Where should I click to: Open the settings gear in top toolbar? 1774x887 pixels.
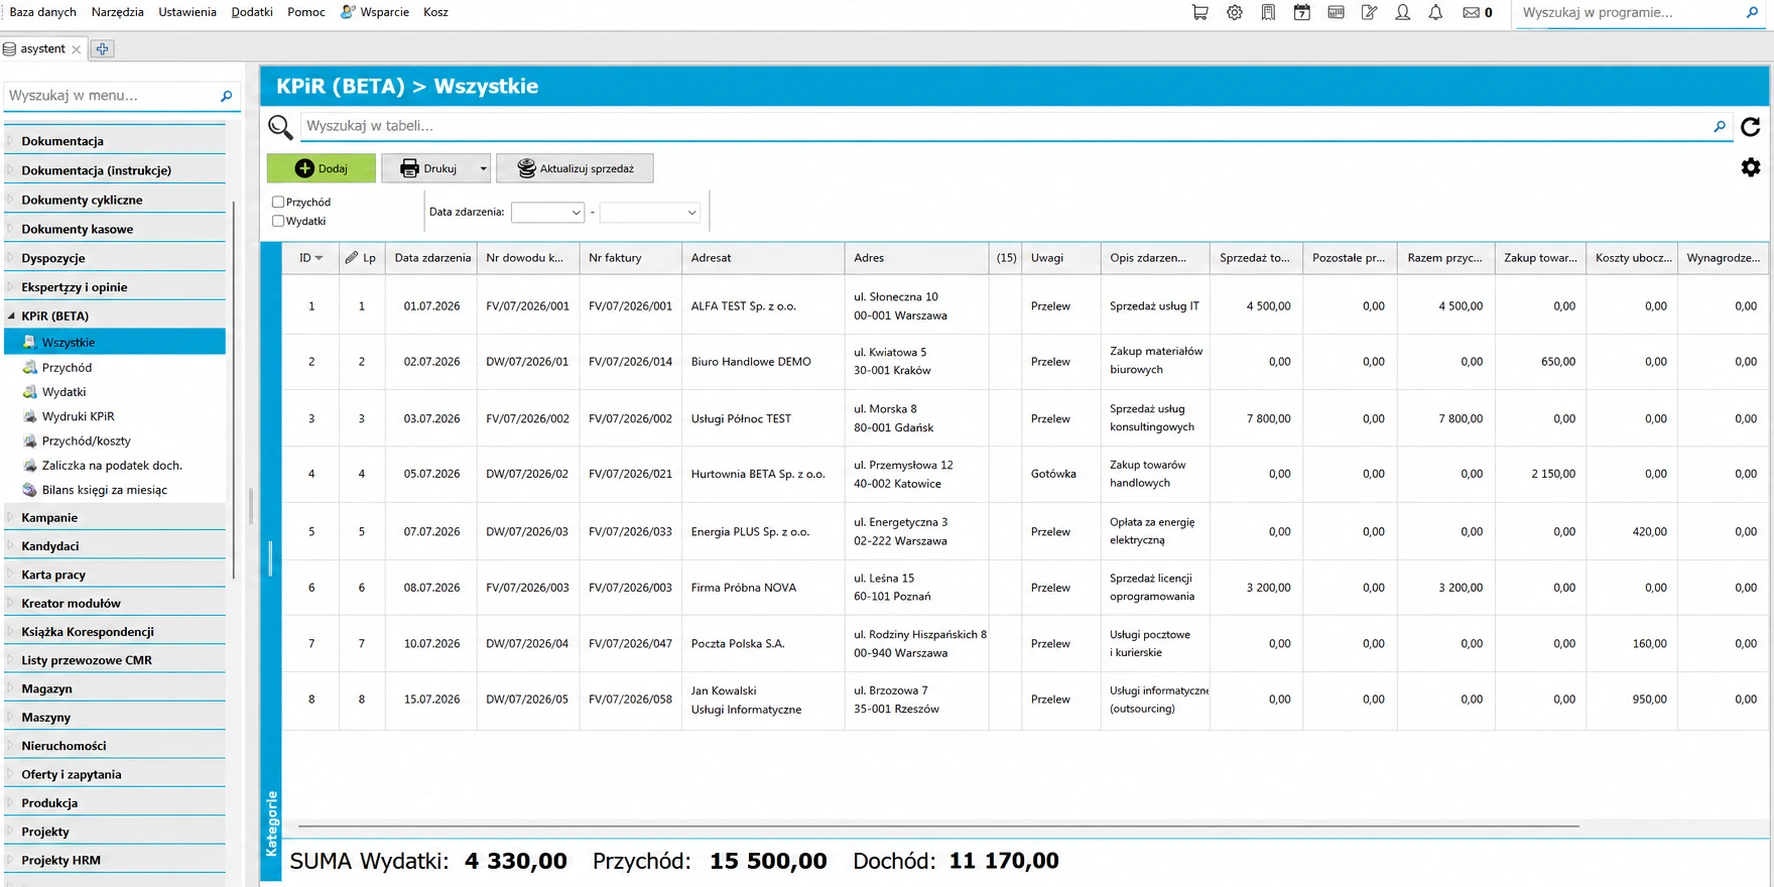1235,13
